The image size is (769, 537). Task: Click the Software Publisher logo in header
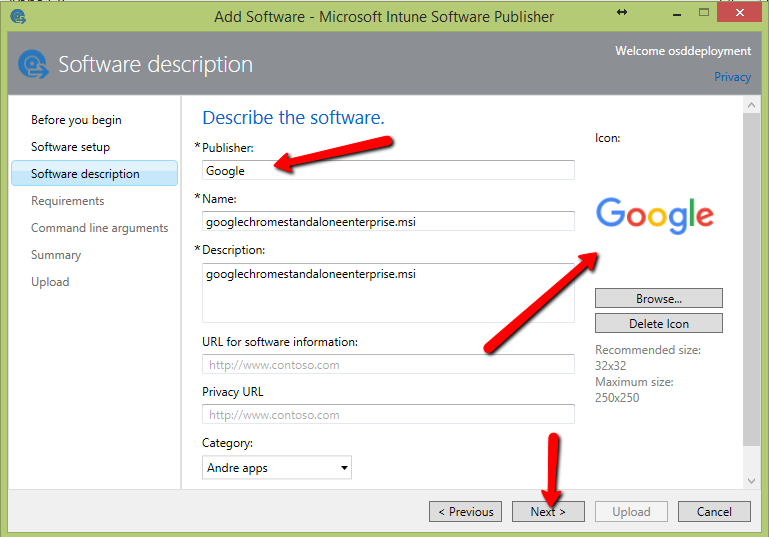point(33,65)
